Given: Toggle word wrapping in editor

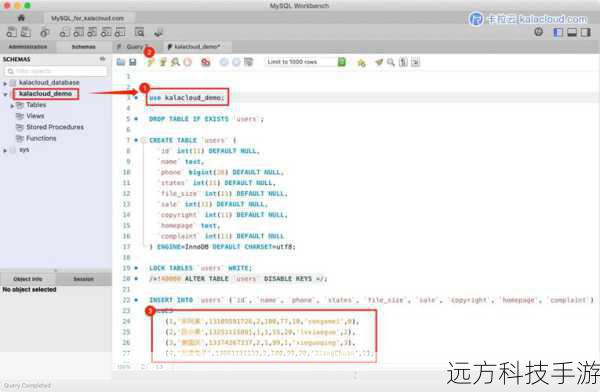Looking at the screenshot, I should click(416, 62).
